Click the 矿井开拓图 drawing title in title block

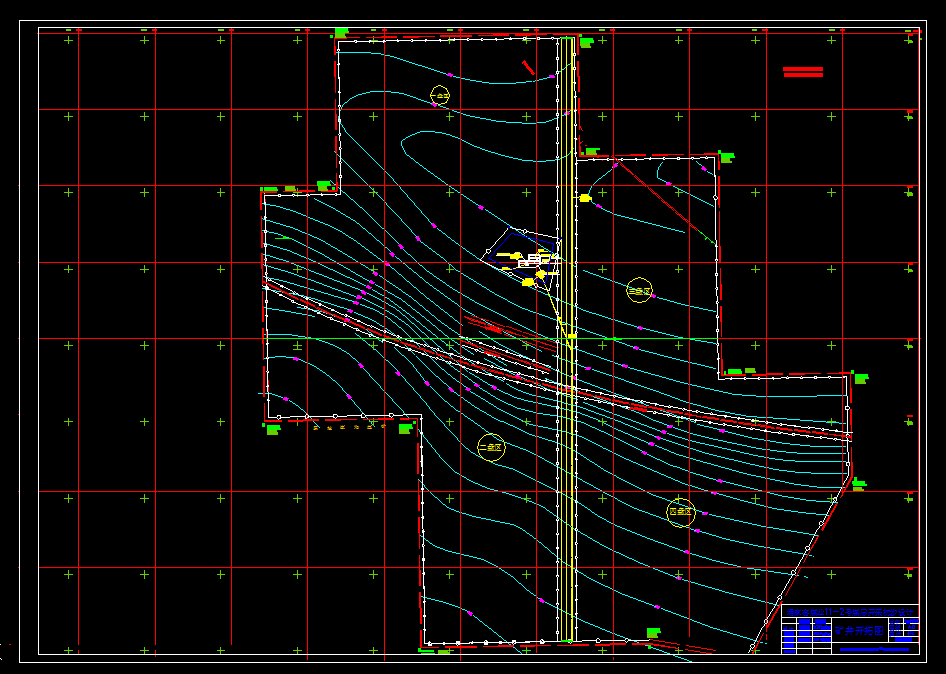859,631
